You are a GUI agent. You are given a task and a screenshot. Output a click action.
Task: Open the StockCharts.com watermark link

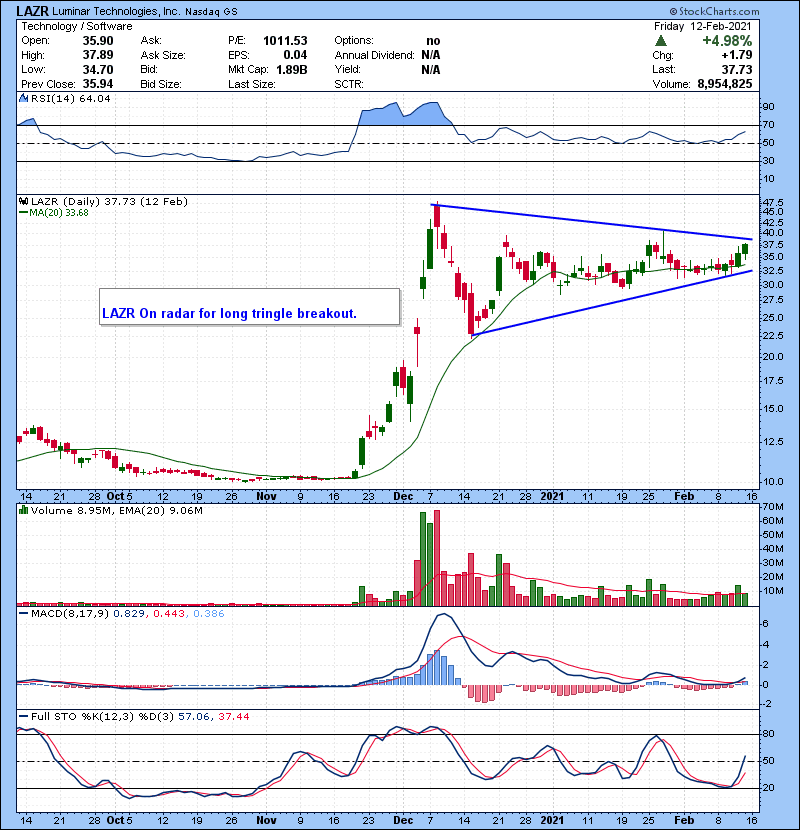click(714, 11)
